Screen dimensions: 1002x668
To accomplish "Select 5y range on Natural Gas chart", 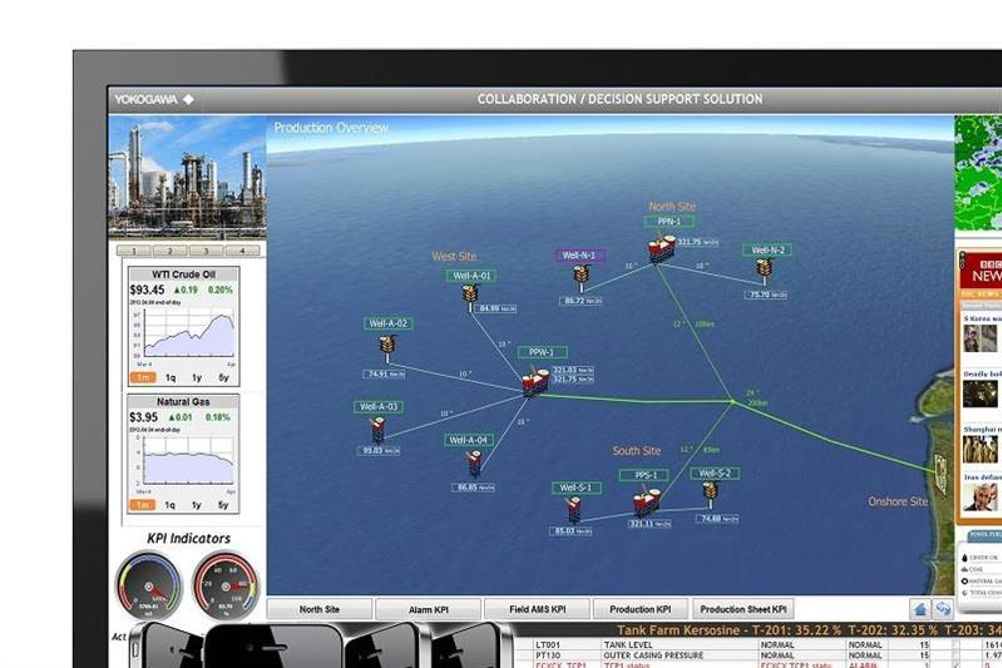I will pyautogui.click(x=224, y=505).
